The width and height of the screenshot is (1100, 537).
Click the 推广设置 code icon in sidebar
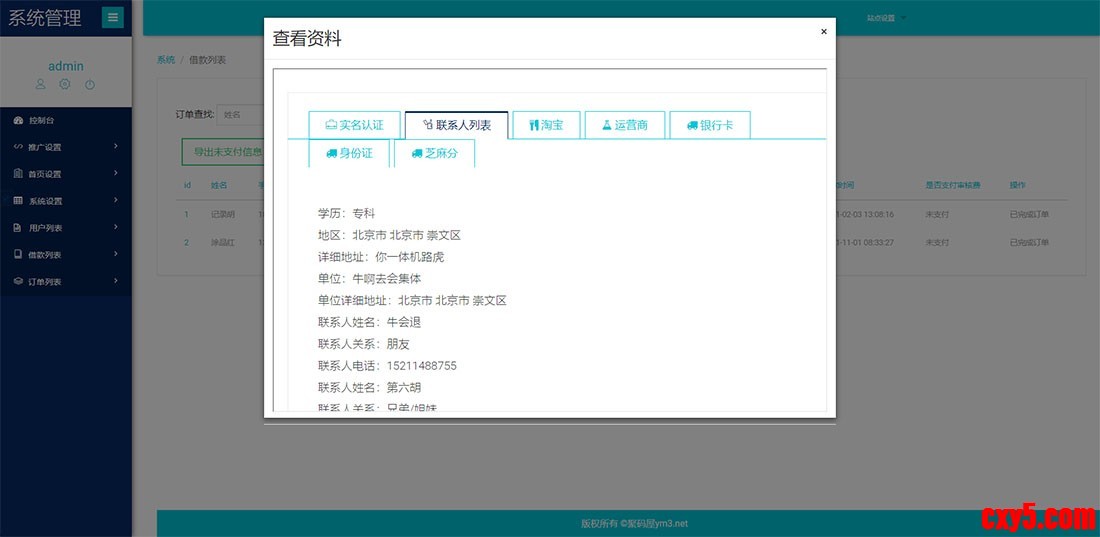tap(18, 147)
